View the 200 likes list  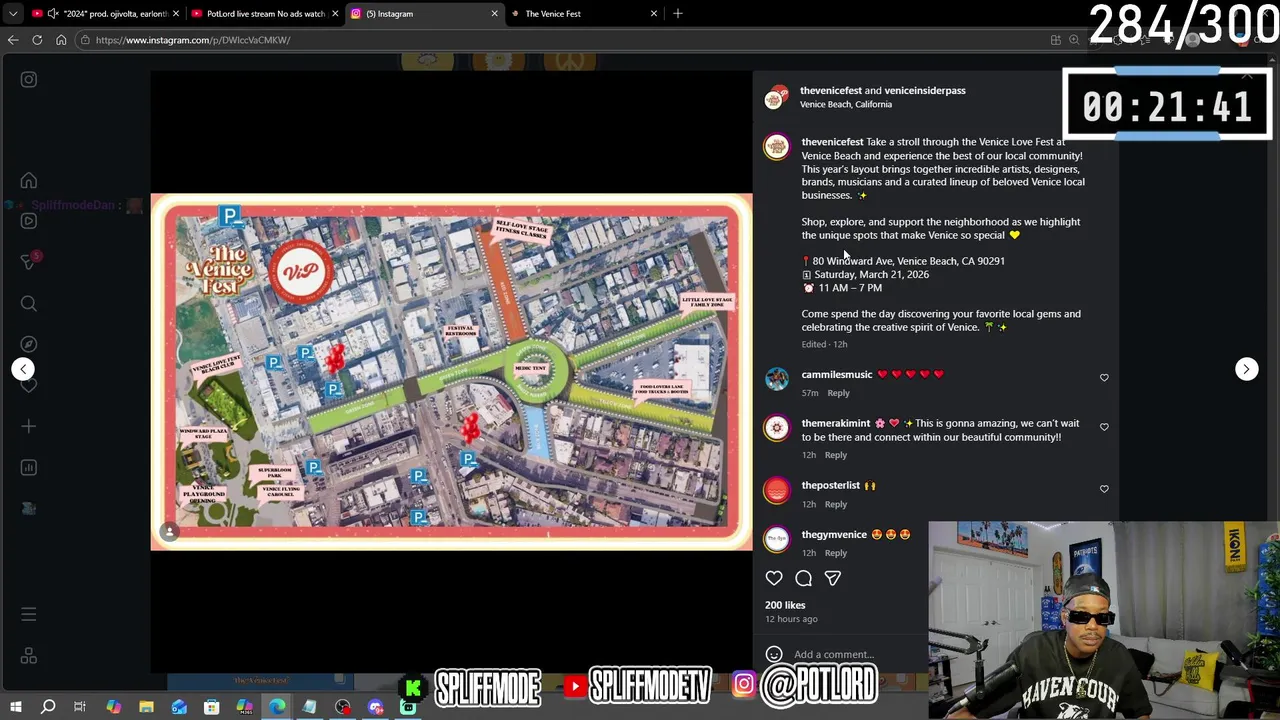point(785,605)
